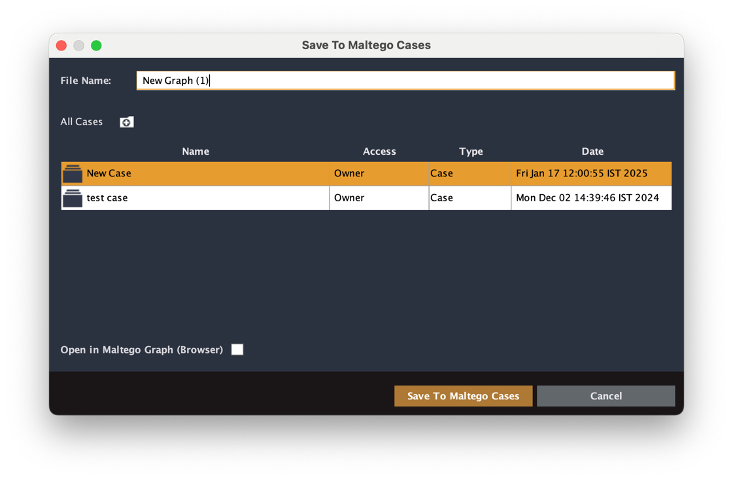Enable Open in Maltego Graph (Browser) checkbox
The height and width of the screenshot is (480, 734).
(x=237, y=350)
